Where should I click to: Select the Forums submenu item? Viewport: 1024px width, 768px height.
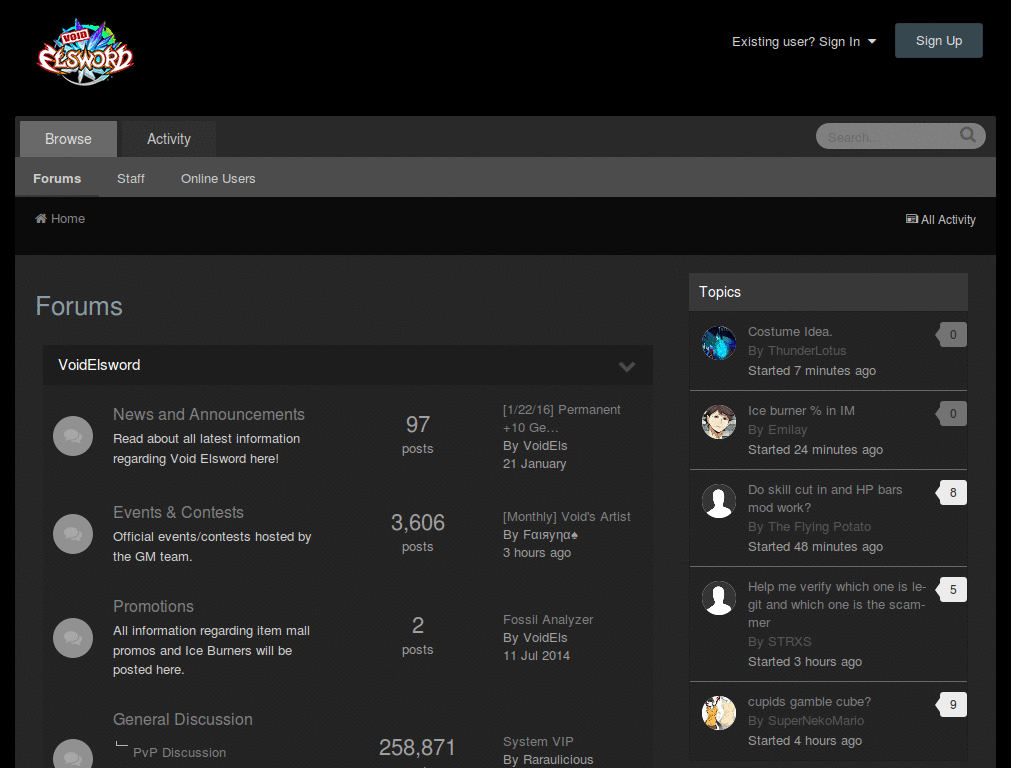click(x=57, y=178)
